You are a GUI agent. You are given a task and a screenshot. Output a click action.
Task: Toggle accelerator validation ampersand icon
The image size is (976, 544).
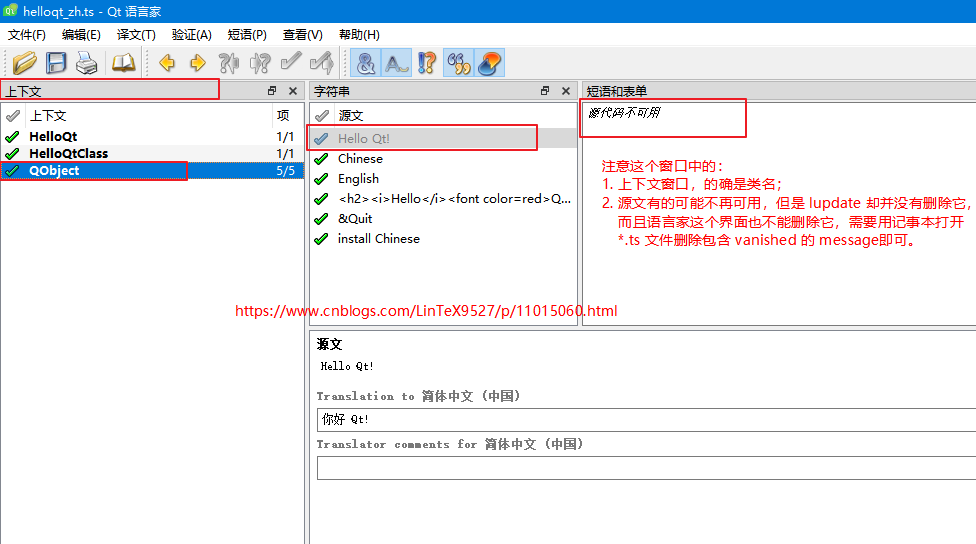[365, 63]
